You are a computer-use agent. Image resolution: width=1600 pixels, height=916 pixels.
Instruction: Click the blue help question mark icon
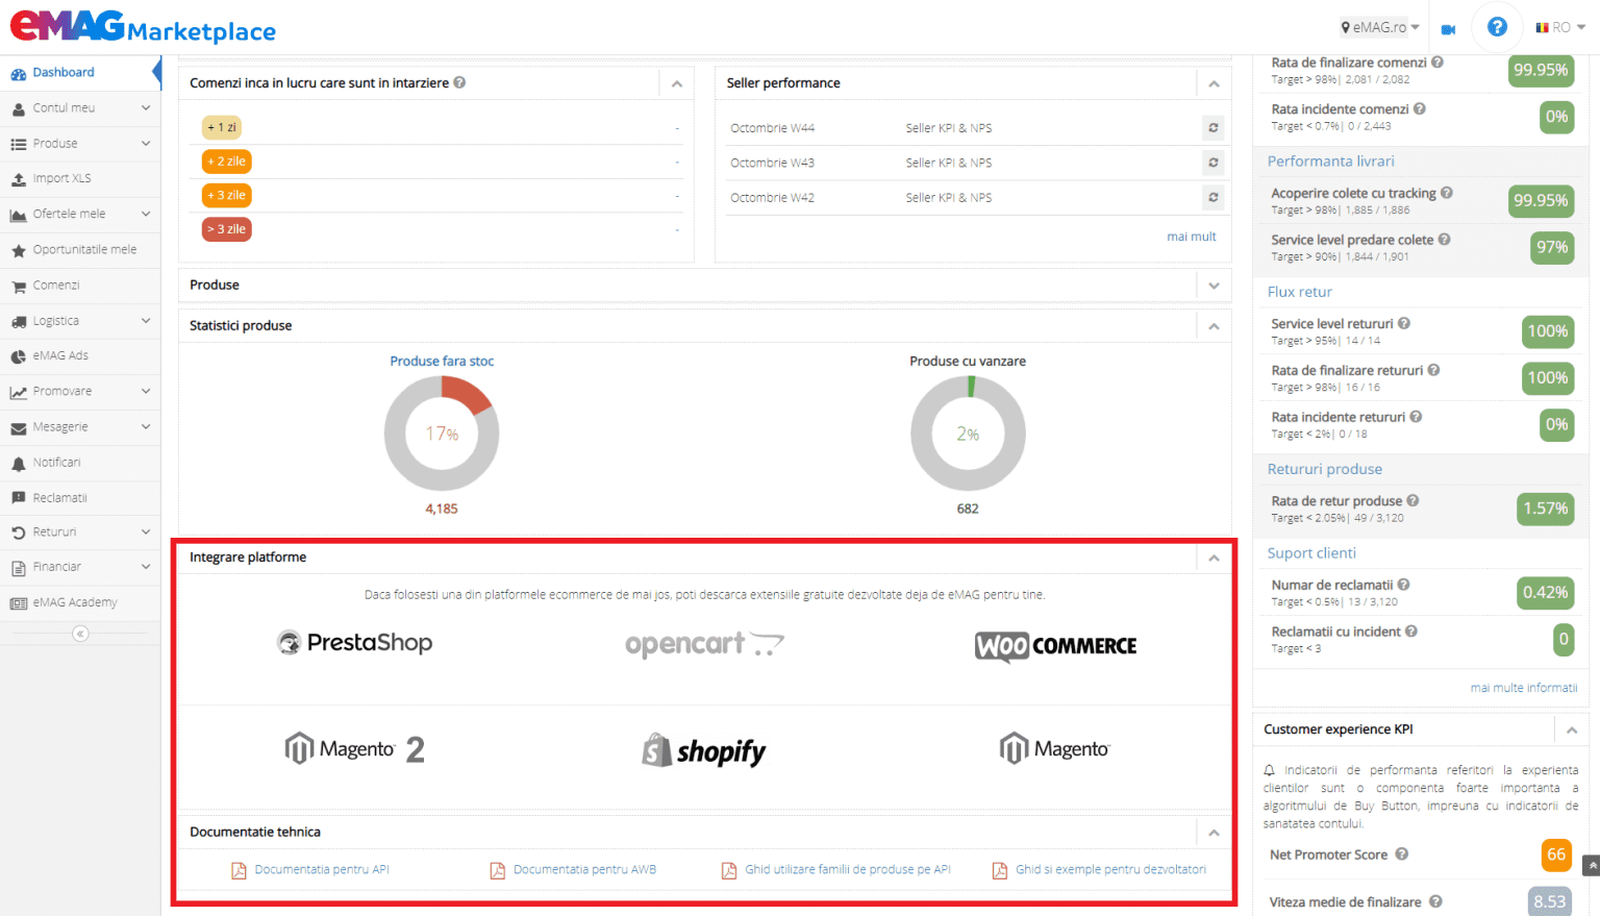(x=1496, y=27)
